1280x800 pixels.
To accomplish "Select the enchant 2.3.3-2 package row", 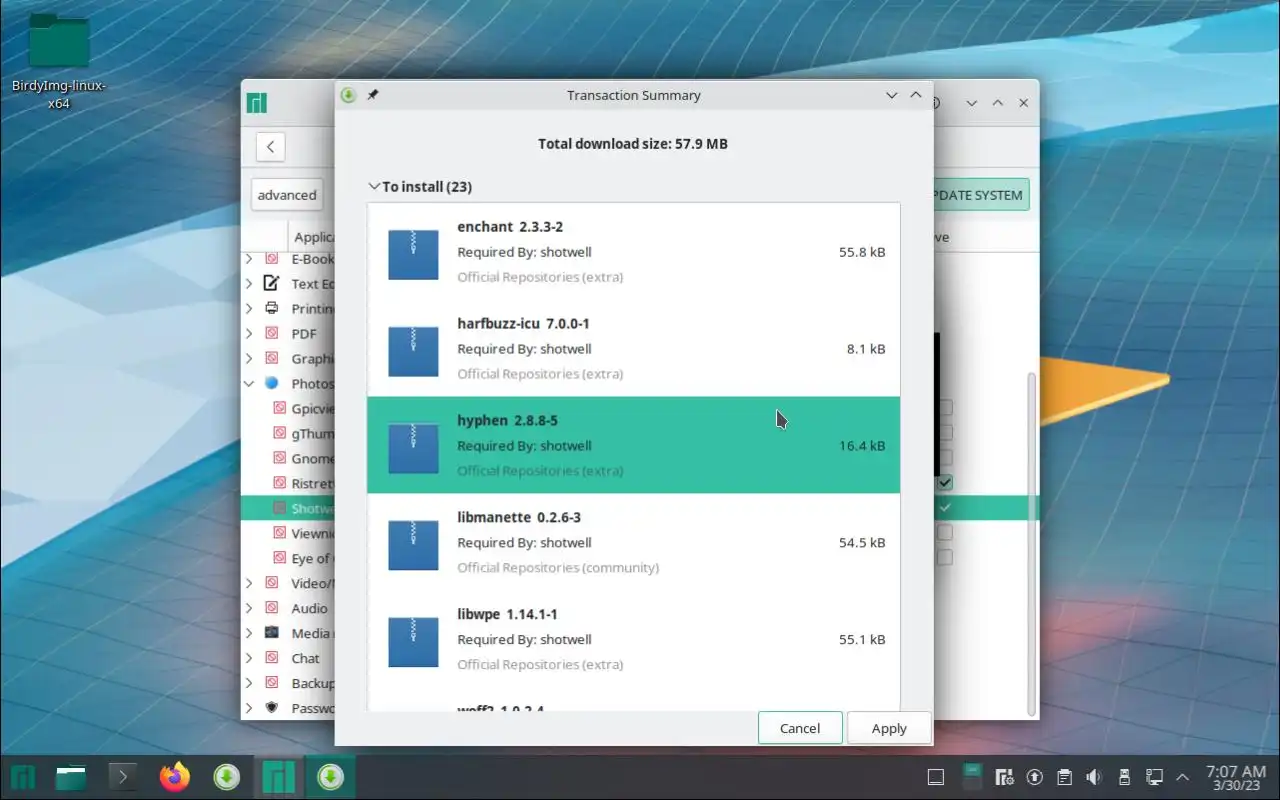I will [633, 252].
